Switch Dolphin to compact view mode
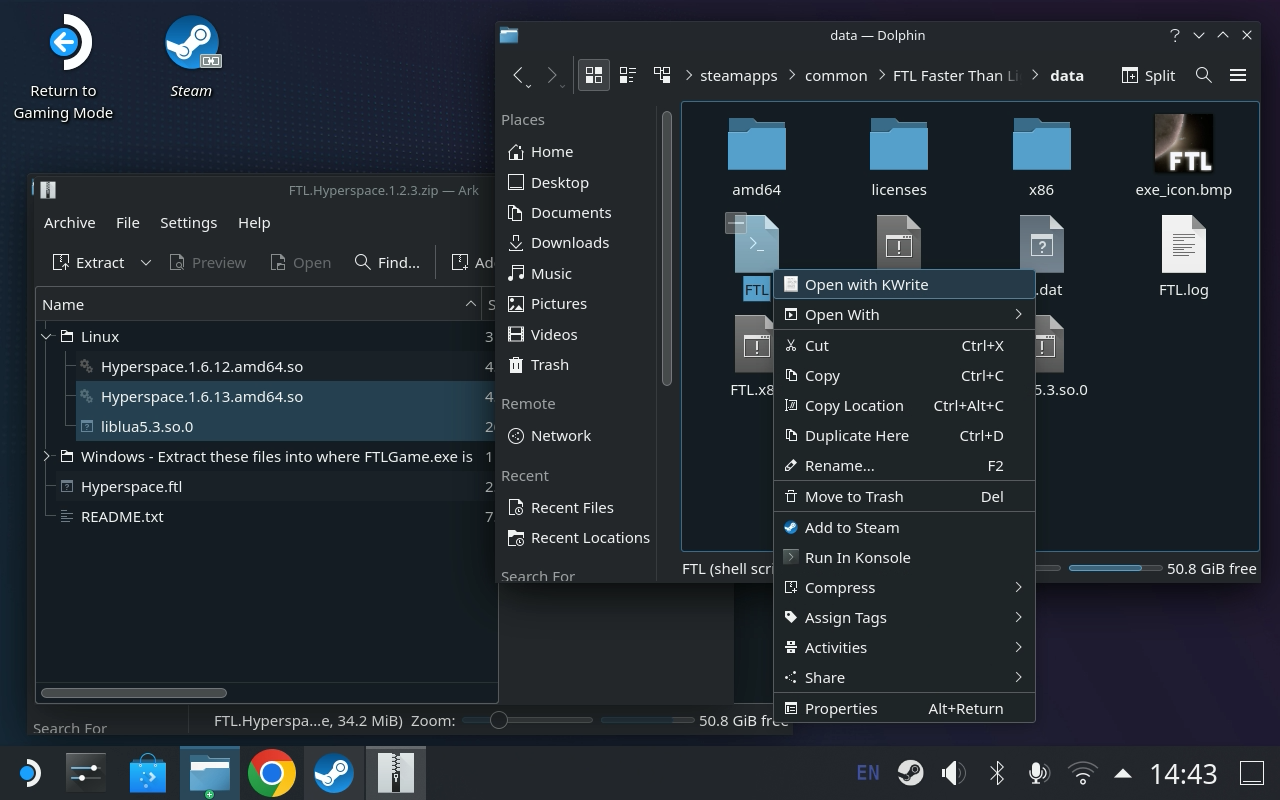Image resolution: width=1280 pixels, height=800 pixels. (x=628, y=75)
